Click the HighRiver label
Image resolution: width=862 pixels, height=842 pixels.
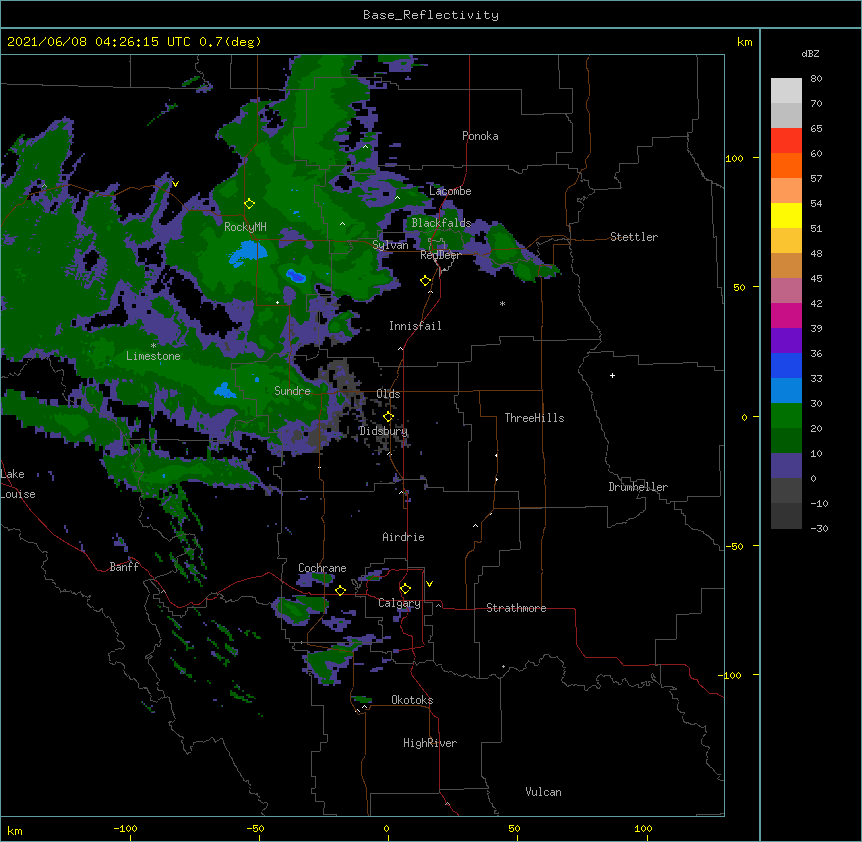tap(430, 743)
